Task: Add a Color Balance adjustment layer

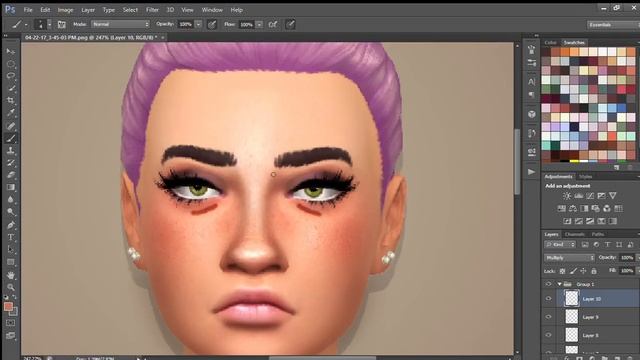Action: click(573, 209)
